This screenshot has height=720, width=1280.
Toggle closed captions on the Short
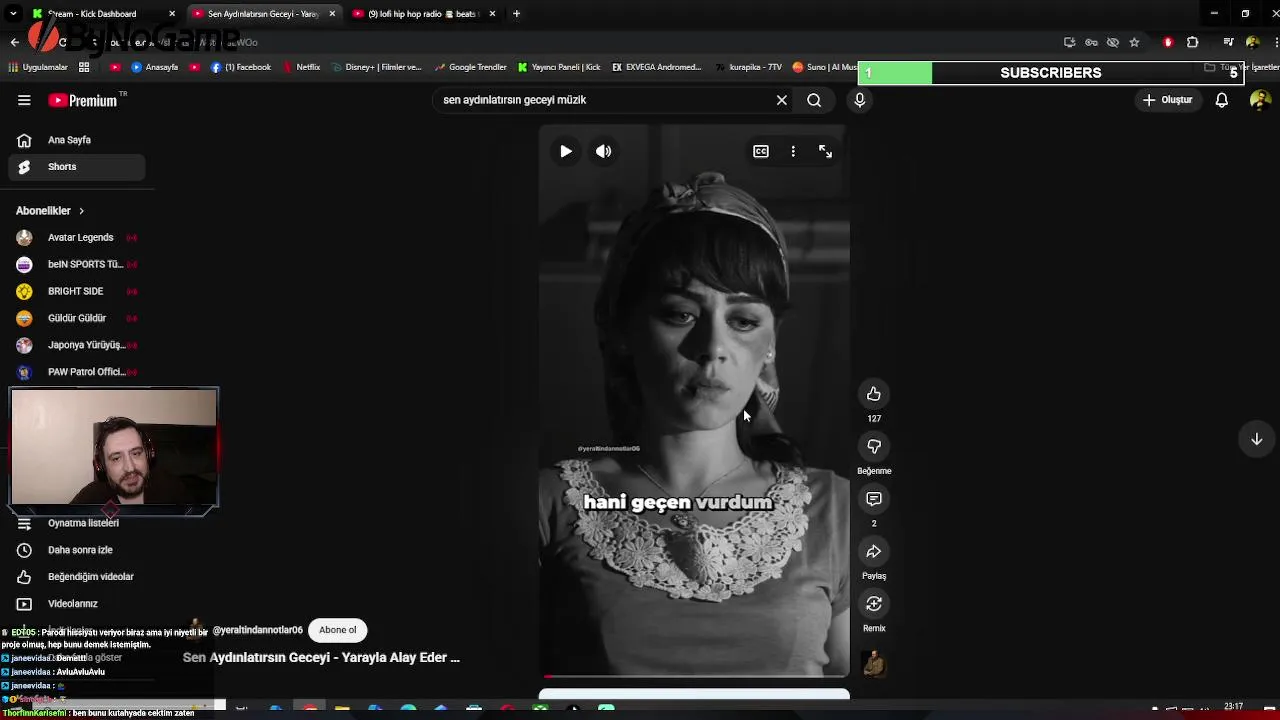tap(761, 151)
